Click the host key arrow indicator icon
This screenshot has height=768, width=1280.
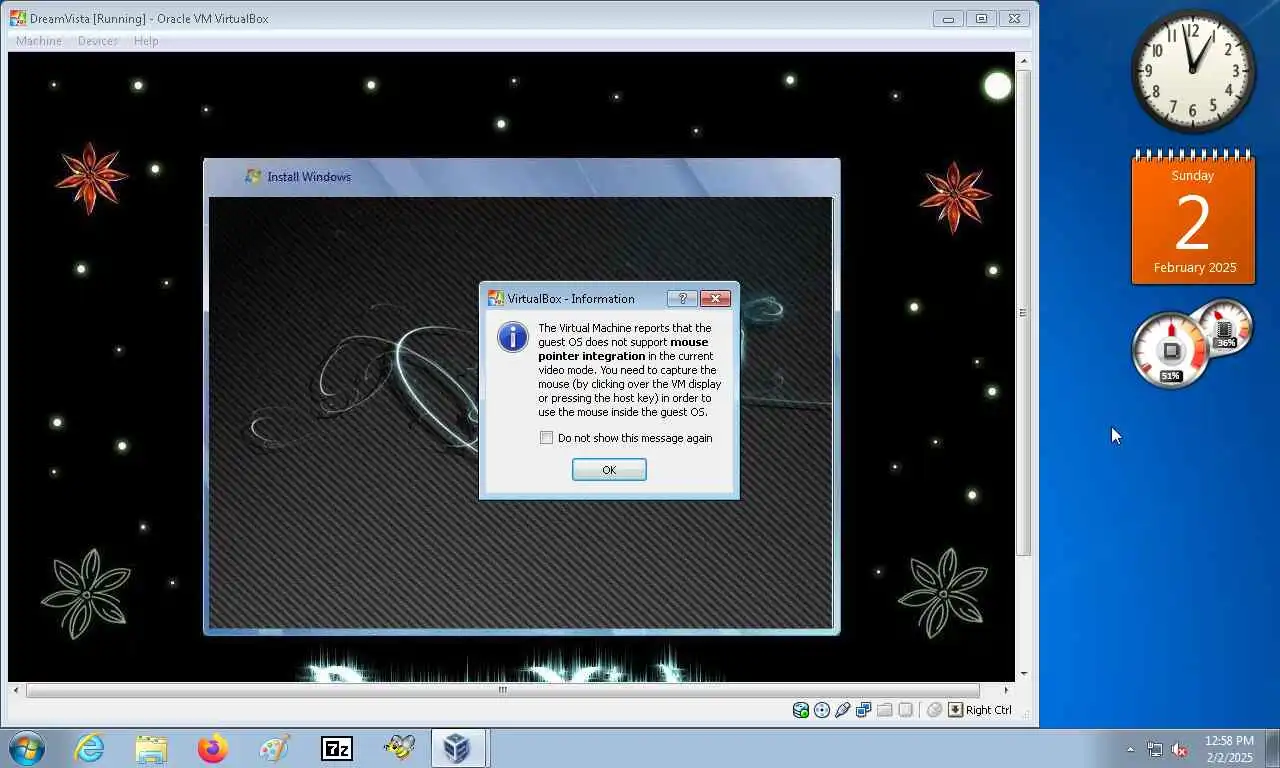tap(955, 710)
